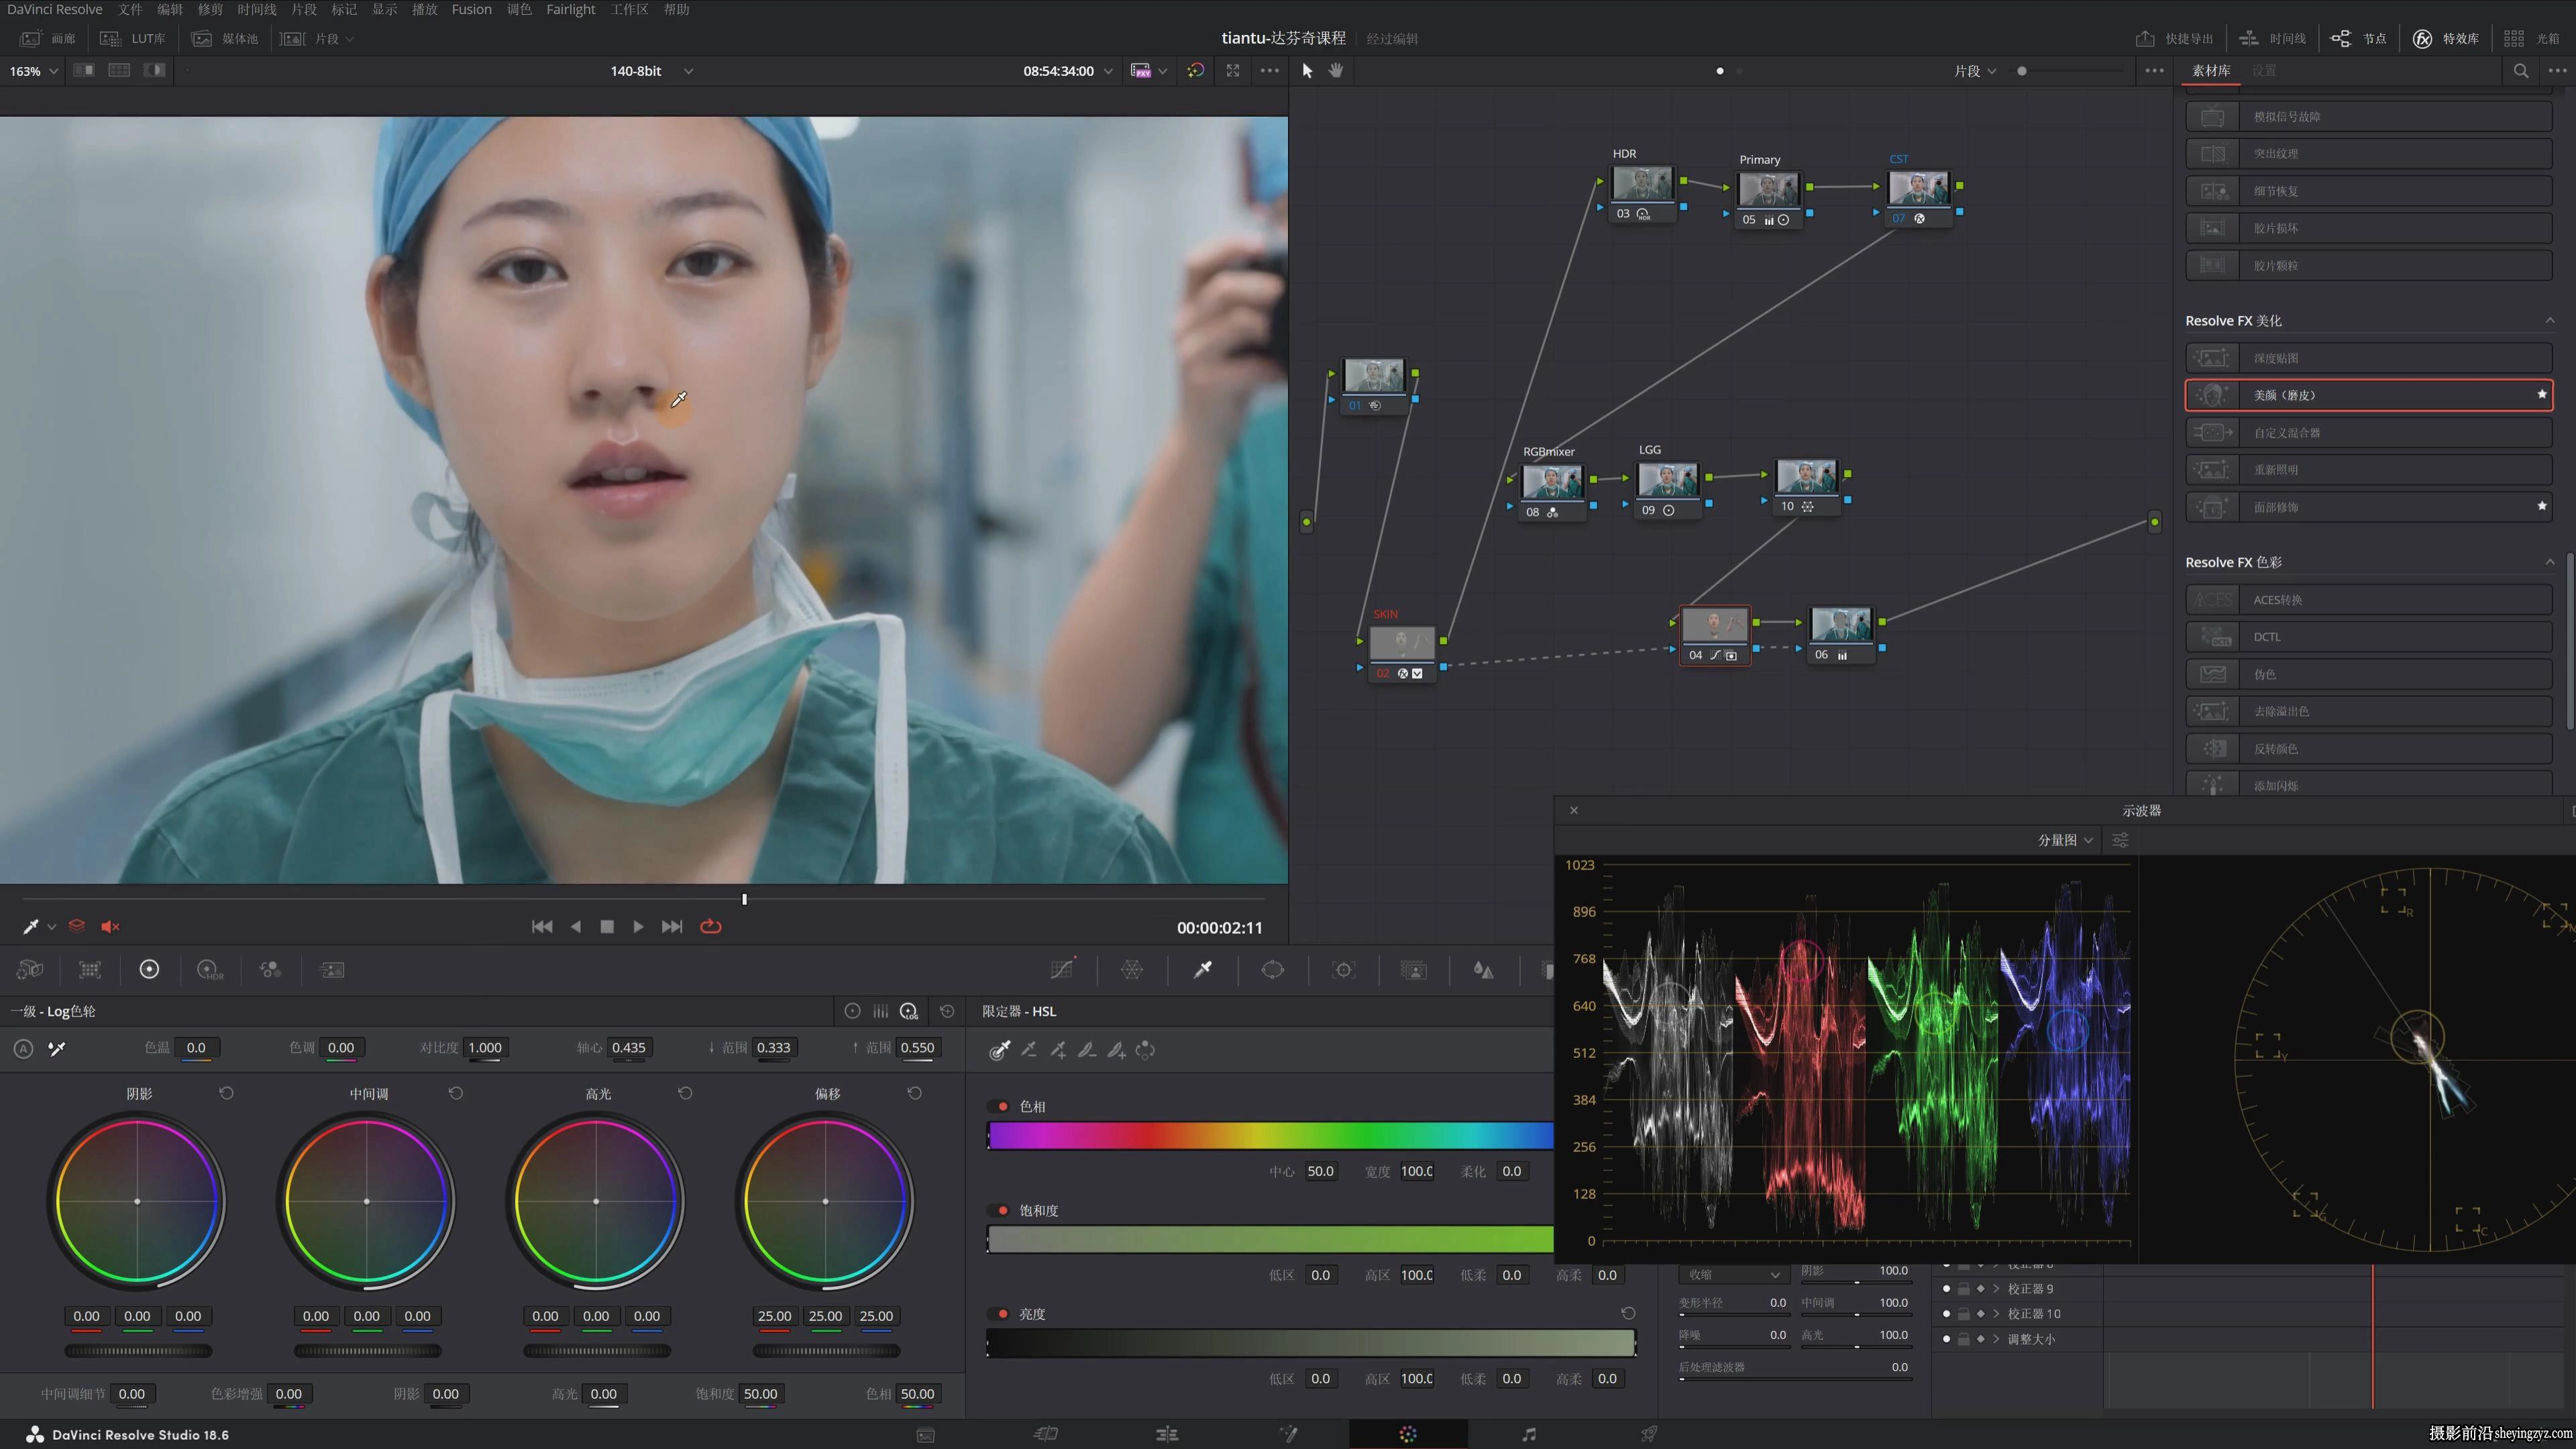Screen dimensions: 2576x1449
Task: Open the Curves palette
Action: (x=1062, y=969)
